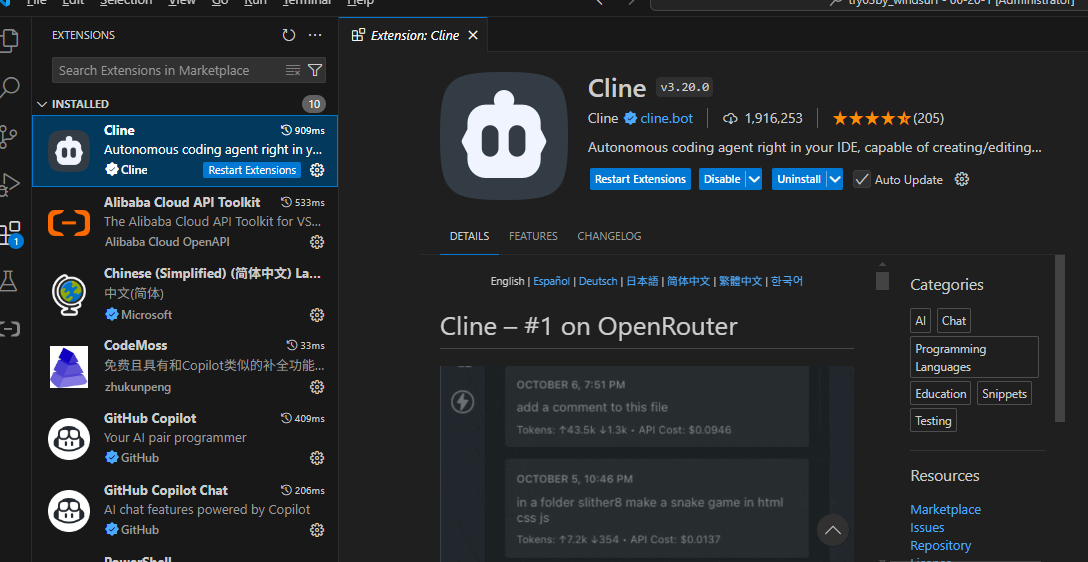Refresh the extensions list
This screenshot has height=562, width=1088.
pos(289,35)
